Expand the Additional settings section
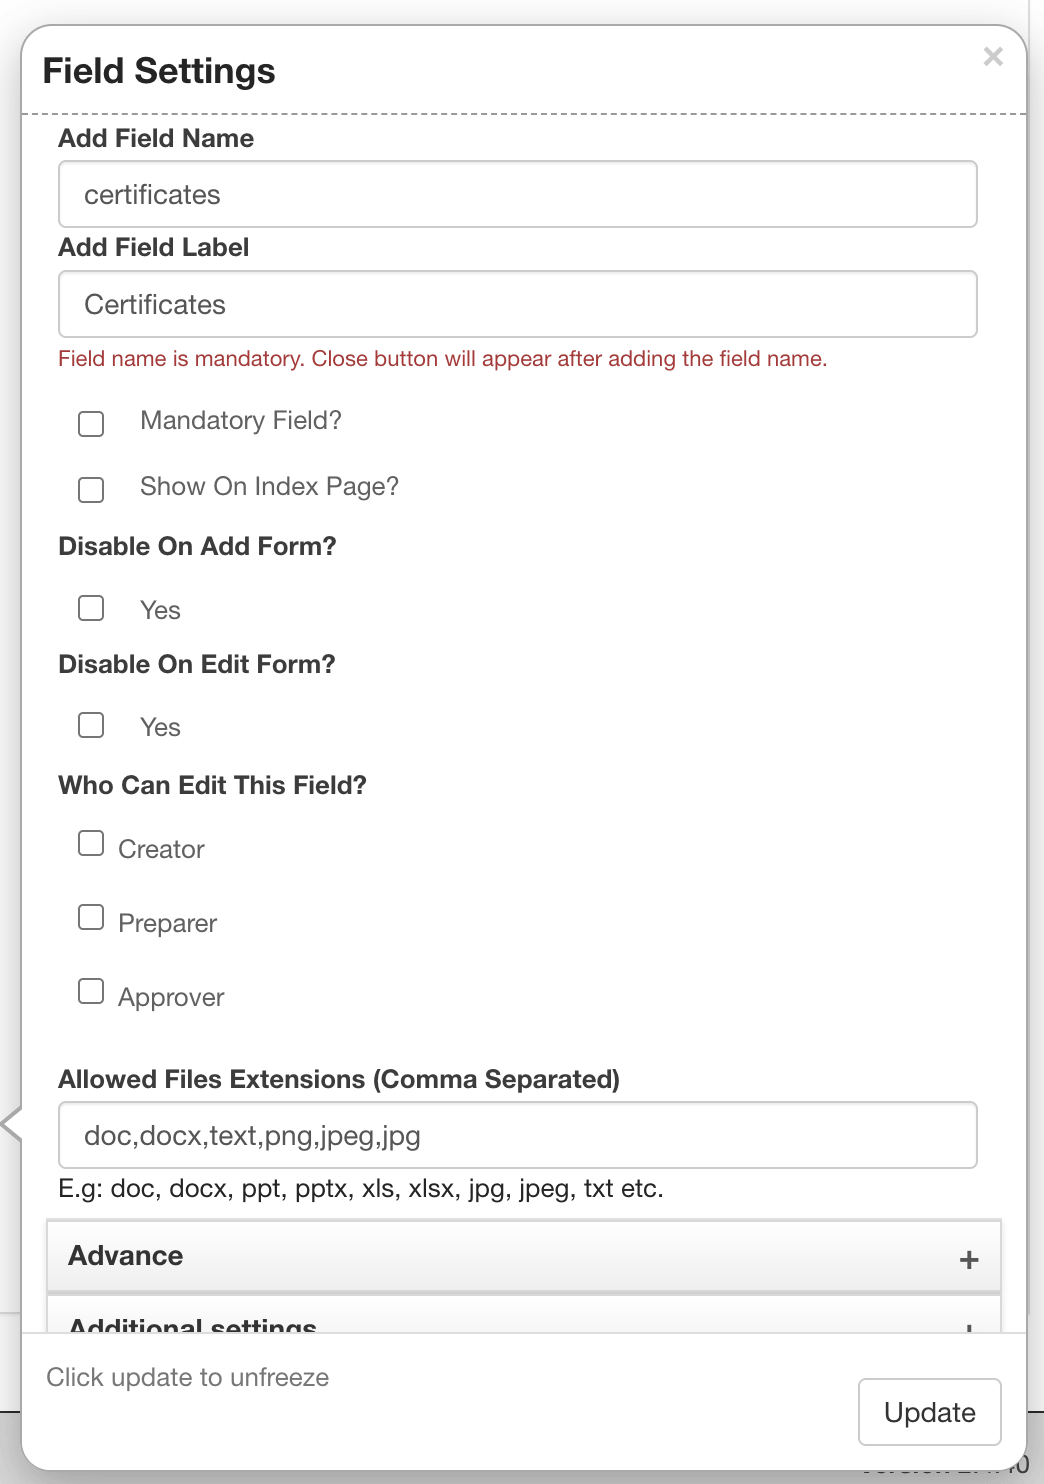 coord(524,1315)
